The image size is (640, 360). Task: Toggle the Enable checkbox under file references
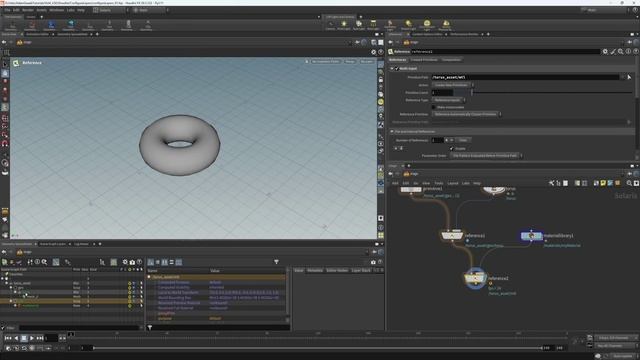(x=452, y=149)
